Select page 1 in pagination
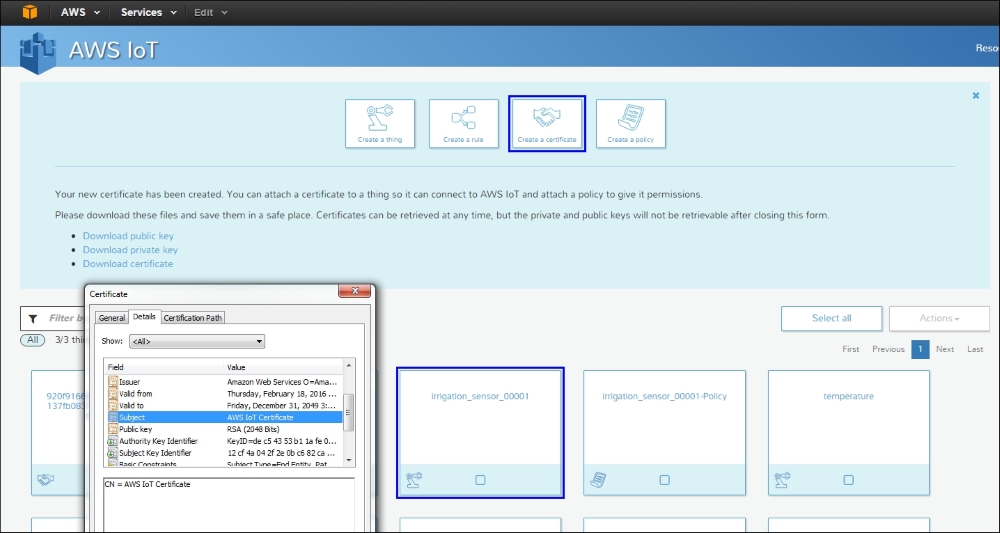Image resolution: width=1000 pixels, height=533 pixels. (x=920, y=349)
